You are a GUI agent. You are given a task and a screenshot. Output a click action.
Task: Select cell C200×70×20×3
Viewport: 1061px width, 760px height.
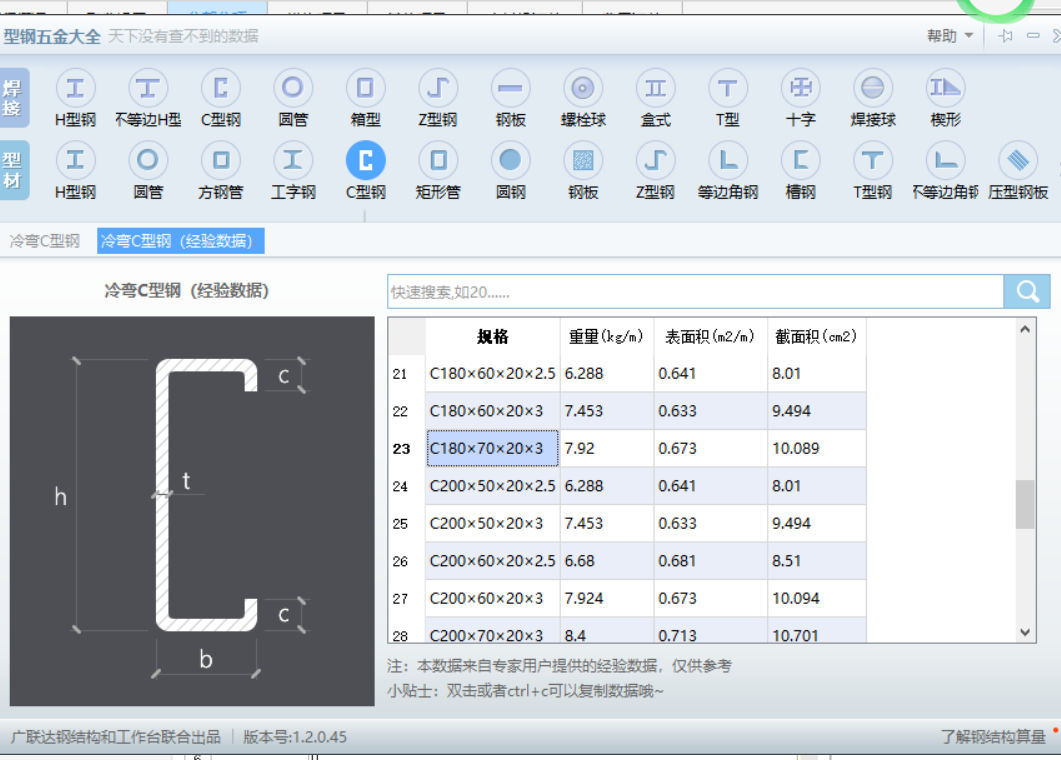[x=493, y=631]
